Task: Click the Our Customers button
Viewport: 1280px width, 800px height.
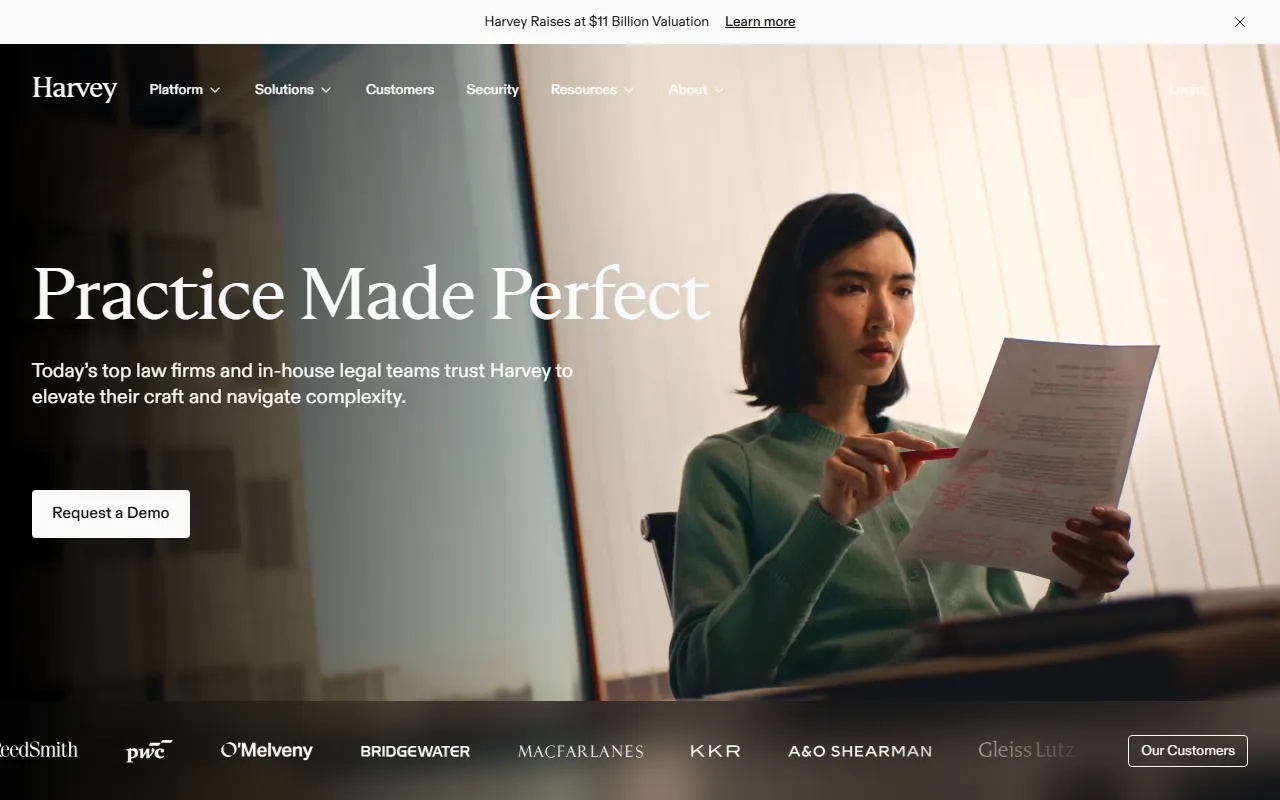Action: click(x=1188, y=751)
